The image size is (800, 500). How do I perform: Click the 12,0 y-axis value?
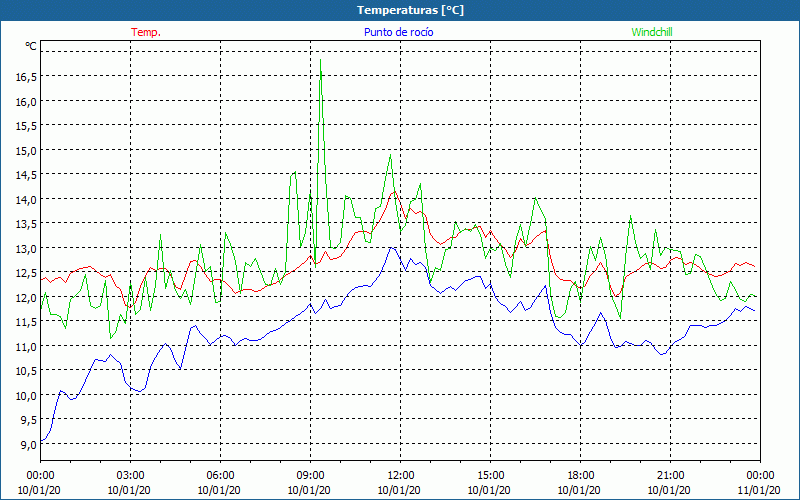tap(27, 297)
